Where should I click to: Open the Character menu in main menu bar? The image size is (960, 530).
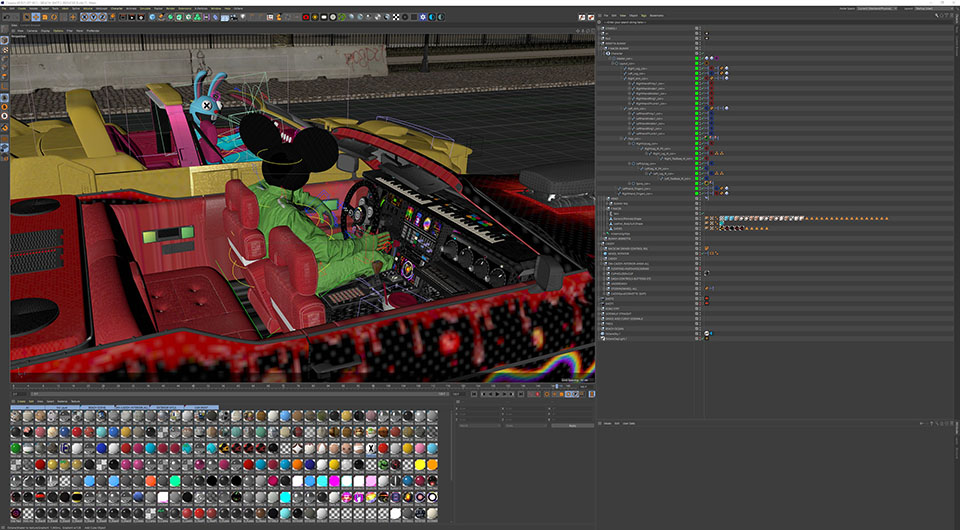click(x=116, y=9)
